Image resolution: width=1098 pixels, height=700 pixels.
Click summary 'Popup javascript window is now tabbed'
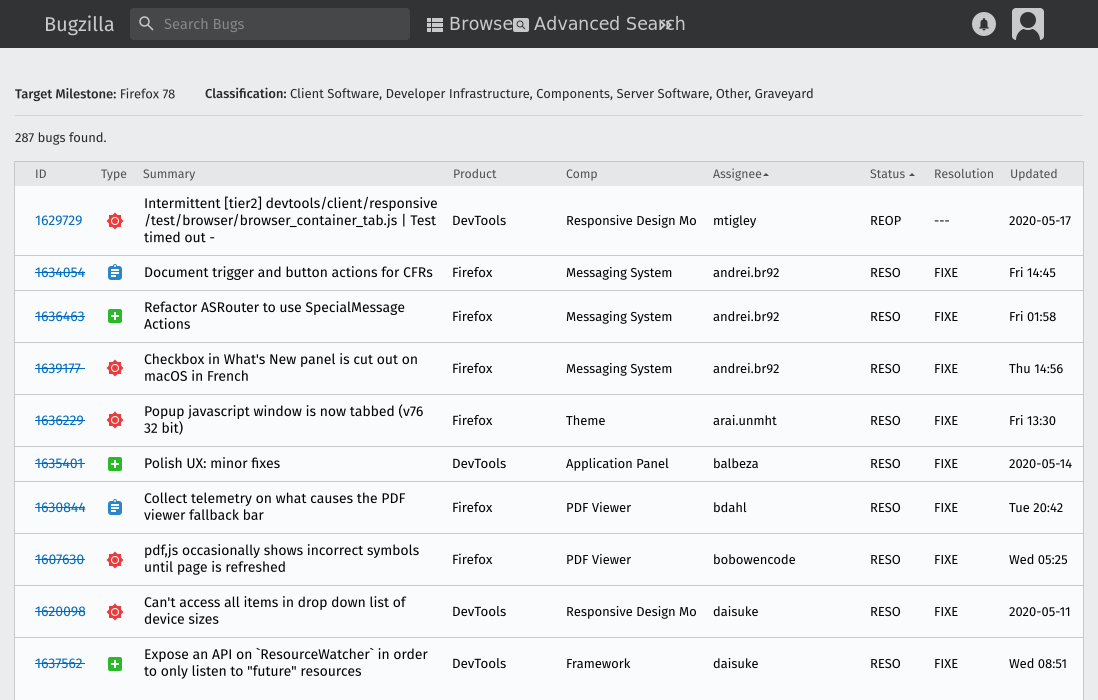[283, 419]
